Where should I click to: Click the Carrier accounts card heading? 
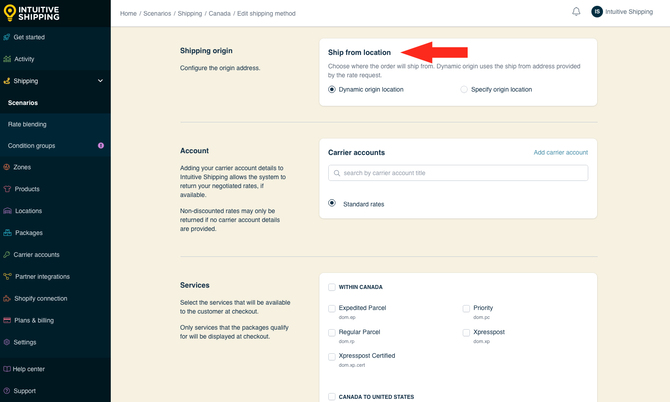click(356, 153)
